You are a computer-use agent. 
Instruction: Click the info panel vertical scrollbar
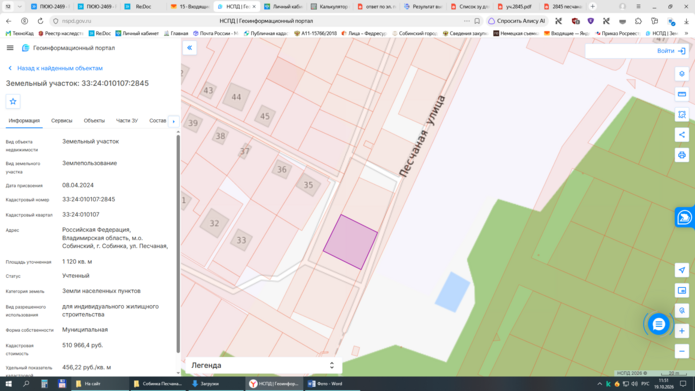pos(178,243)
